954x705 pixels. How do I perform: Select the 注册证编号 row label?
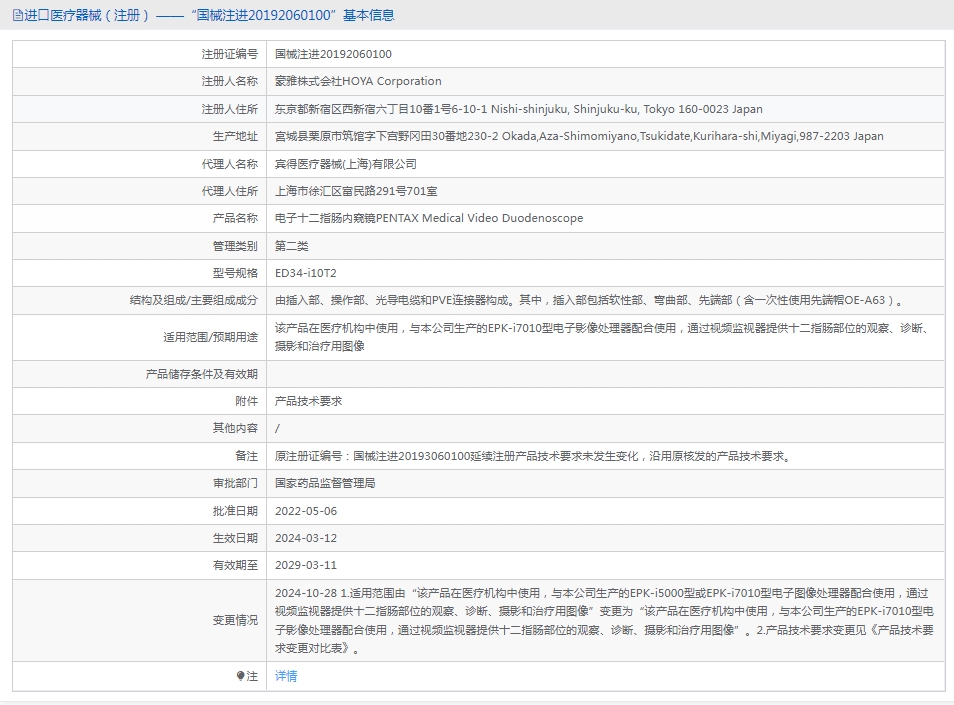[229, 54]
